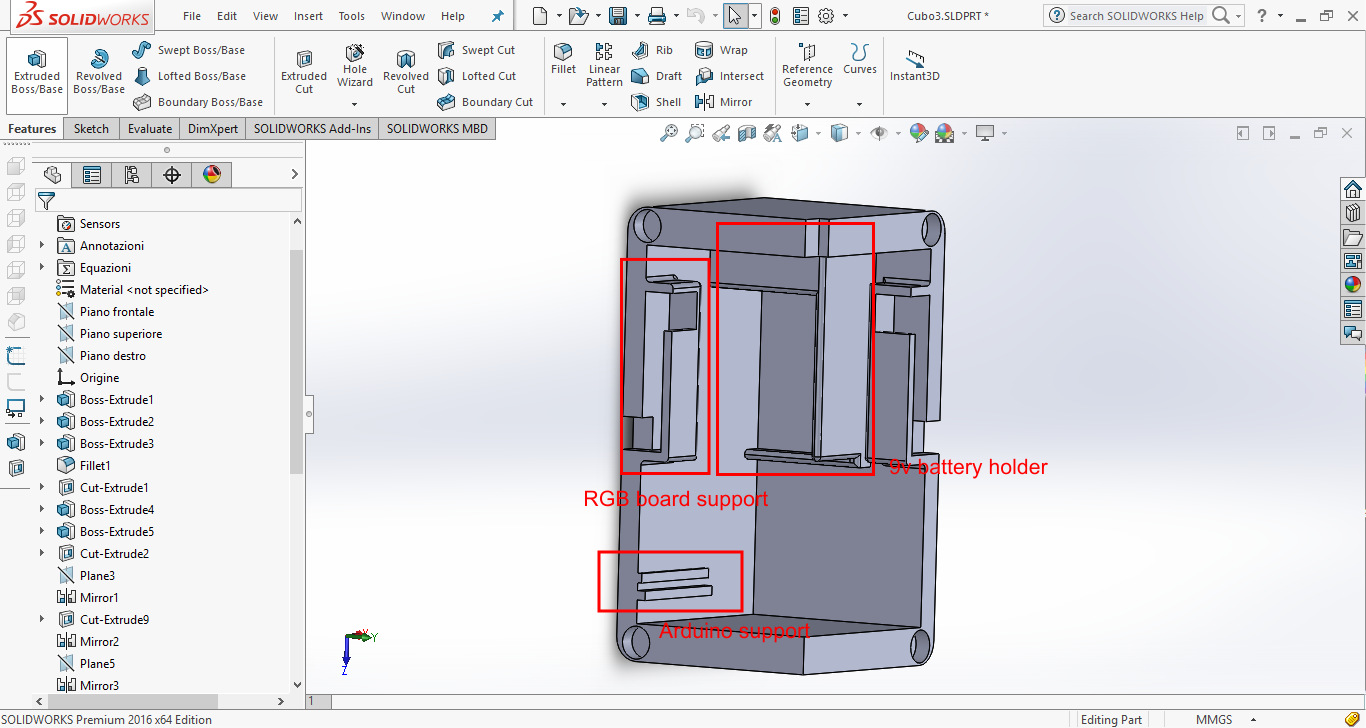Click the Print toolbar icon
This screenshot has height=728, width=1366.
[657, 16]
